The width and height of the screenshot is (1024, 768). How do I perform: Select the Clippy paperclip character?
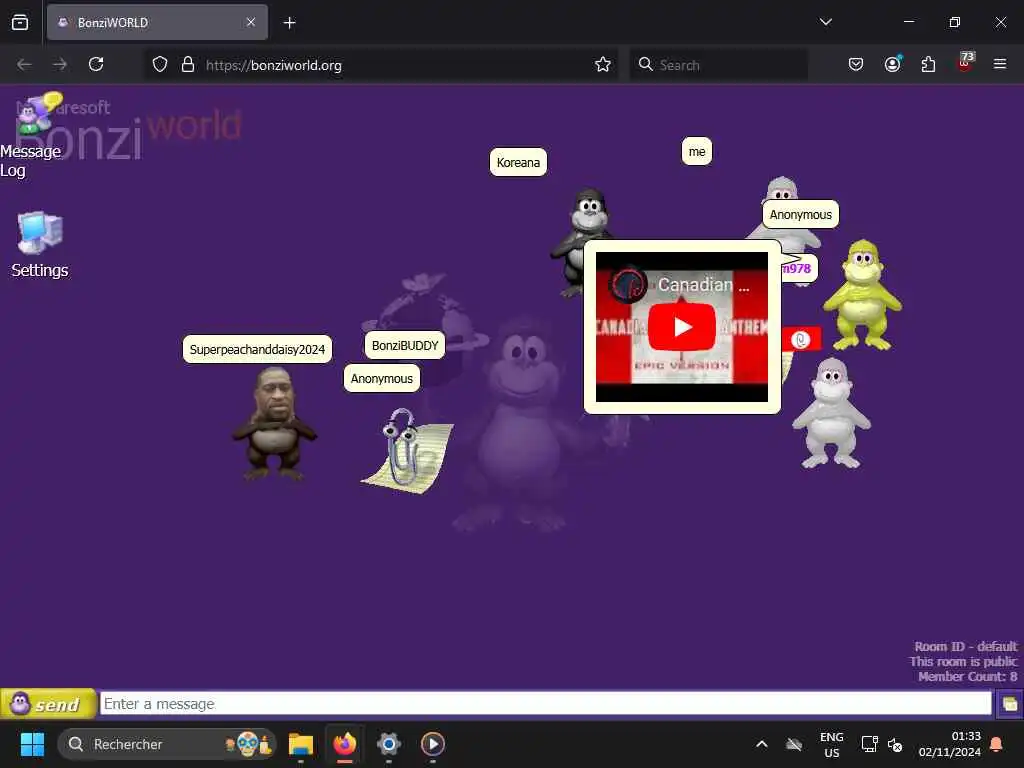(408, 451)
